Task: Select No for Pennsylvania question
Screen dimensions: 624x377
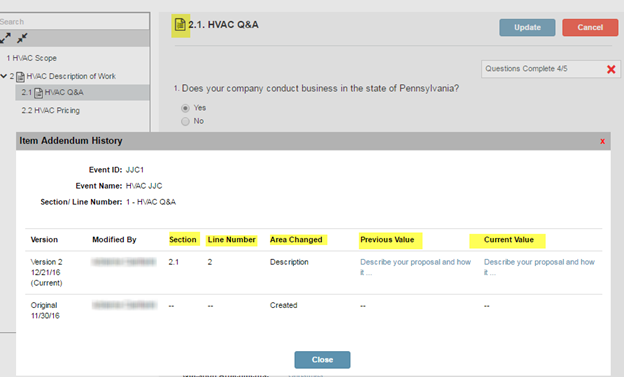Action: 185,121
